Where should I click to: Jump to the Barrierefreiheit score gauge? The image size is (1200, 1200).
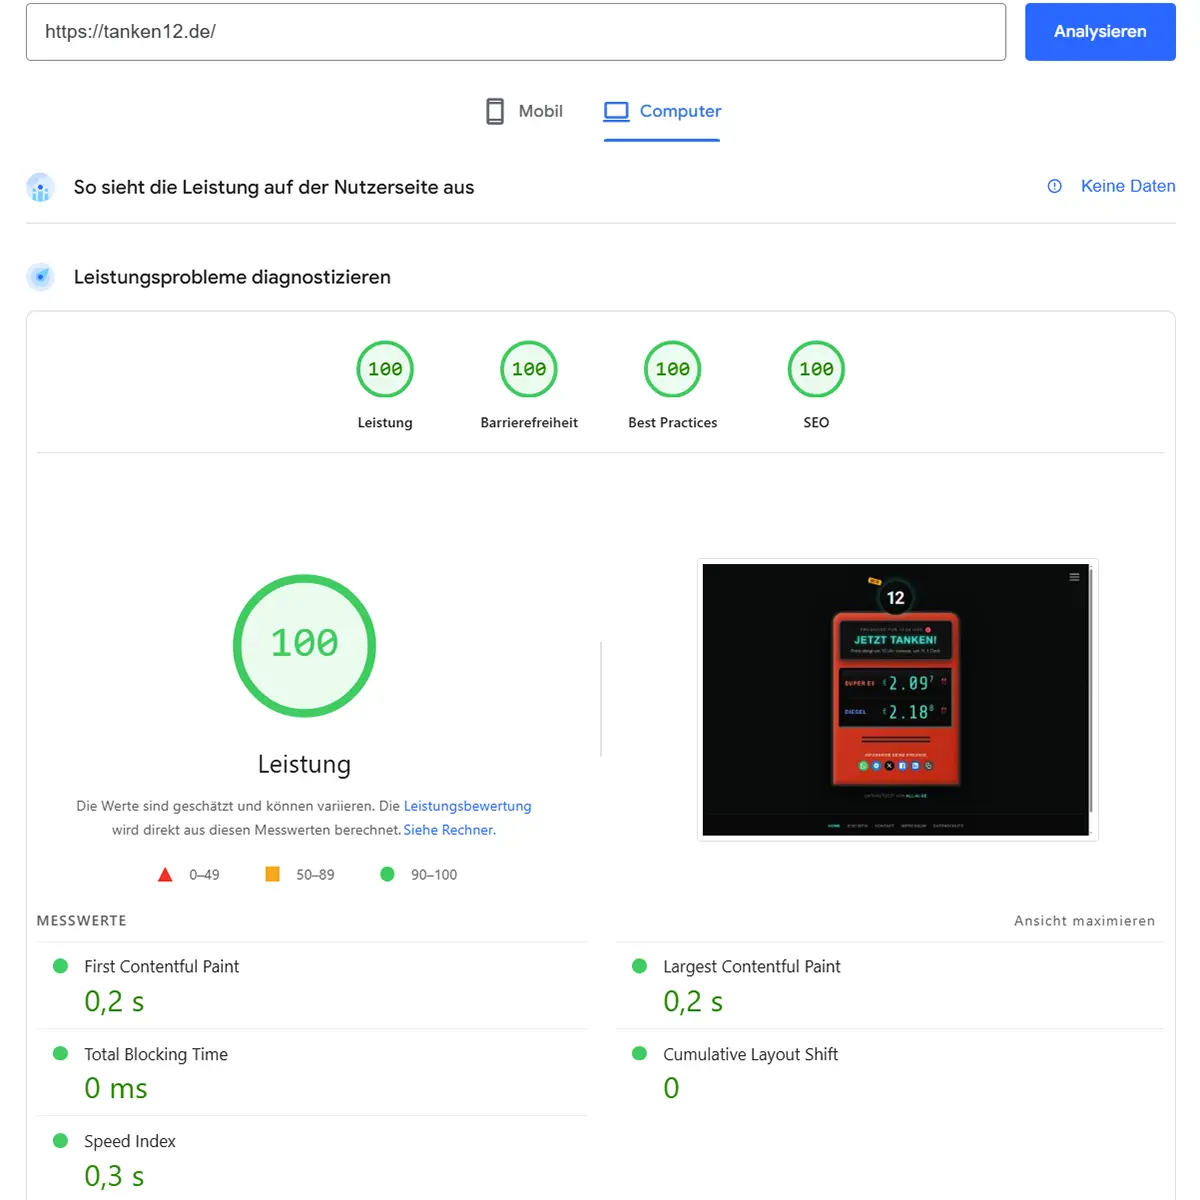click(x=529, y=370)
